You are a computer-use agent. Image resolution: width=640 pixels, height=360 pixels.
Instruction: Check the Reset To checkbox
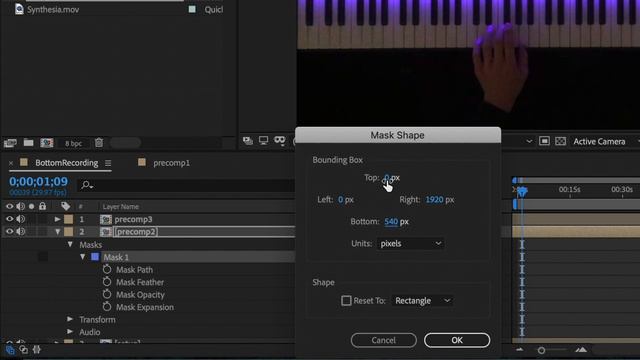pos(346,301)
